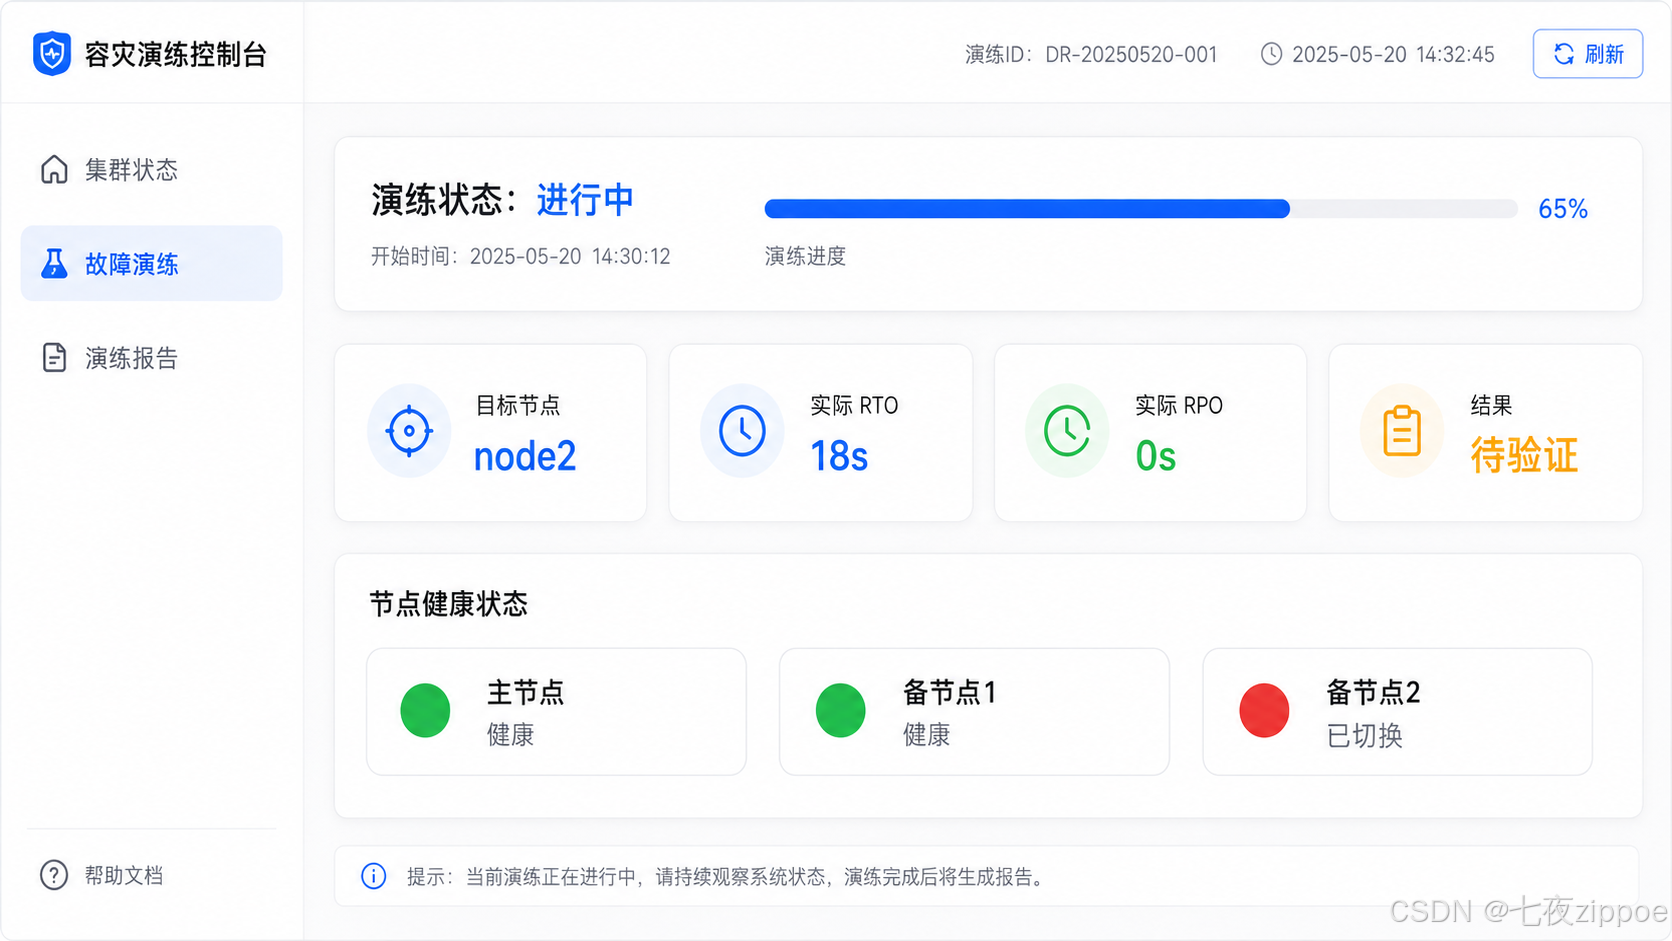Select the 备节点2 已切换 card

click(x=1397, y=711)
